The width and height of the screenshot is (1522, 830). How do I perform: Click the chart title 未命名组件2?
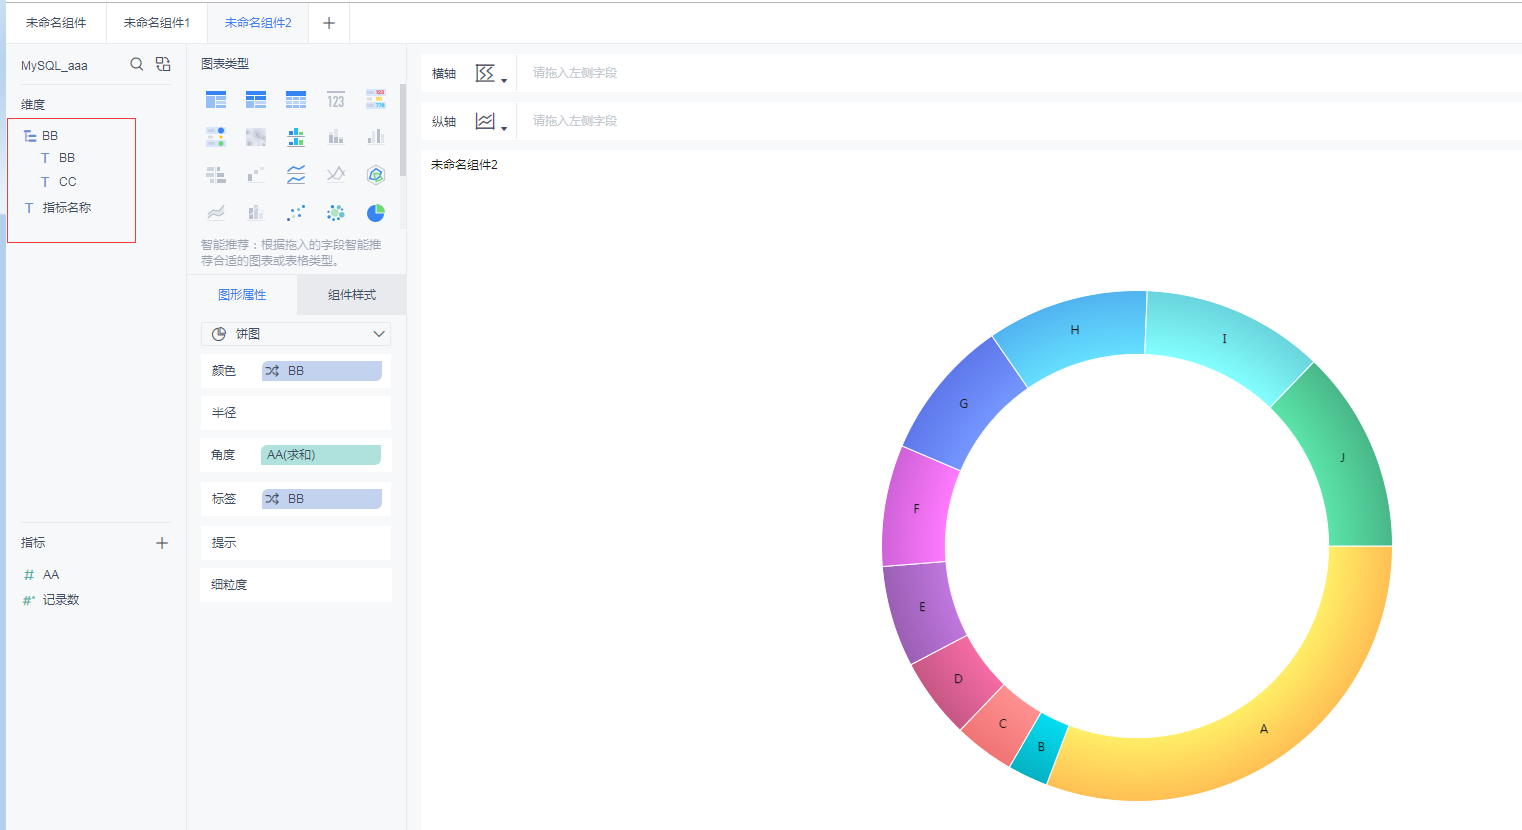(464, 165)
